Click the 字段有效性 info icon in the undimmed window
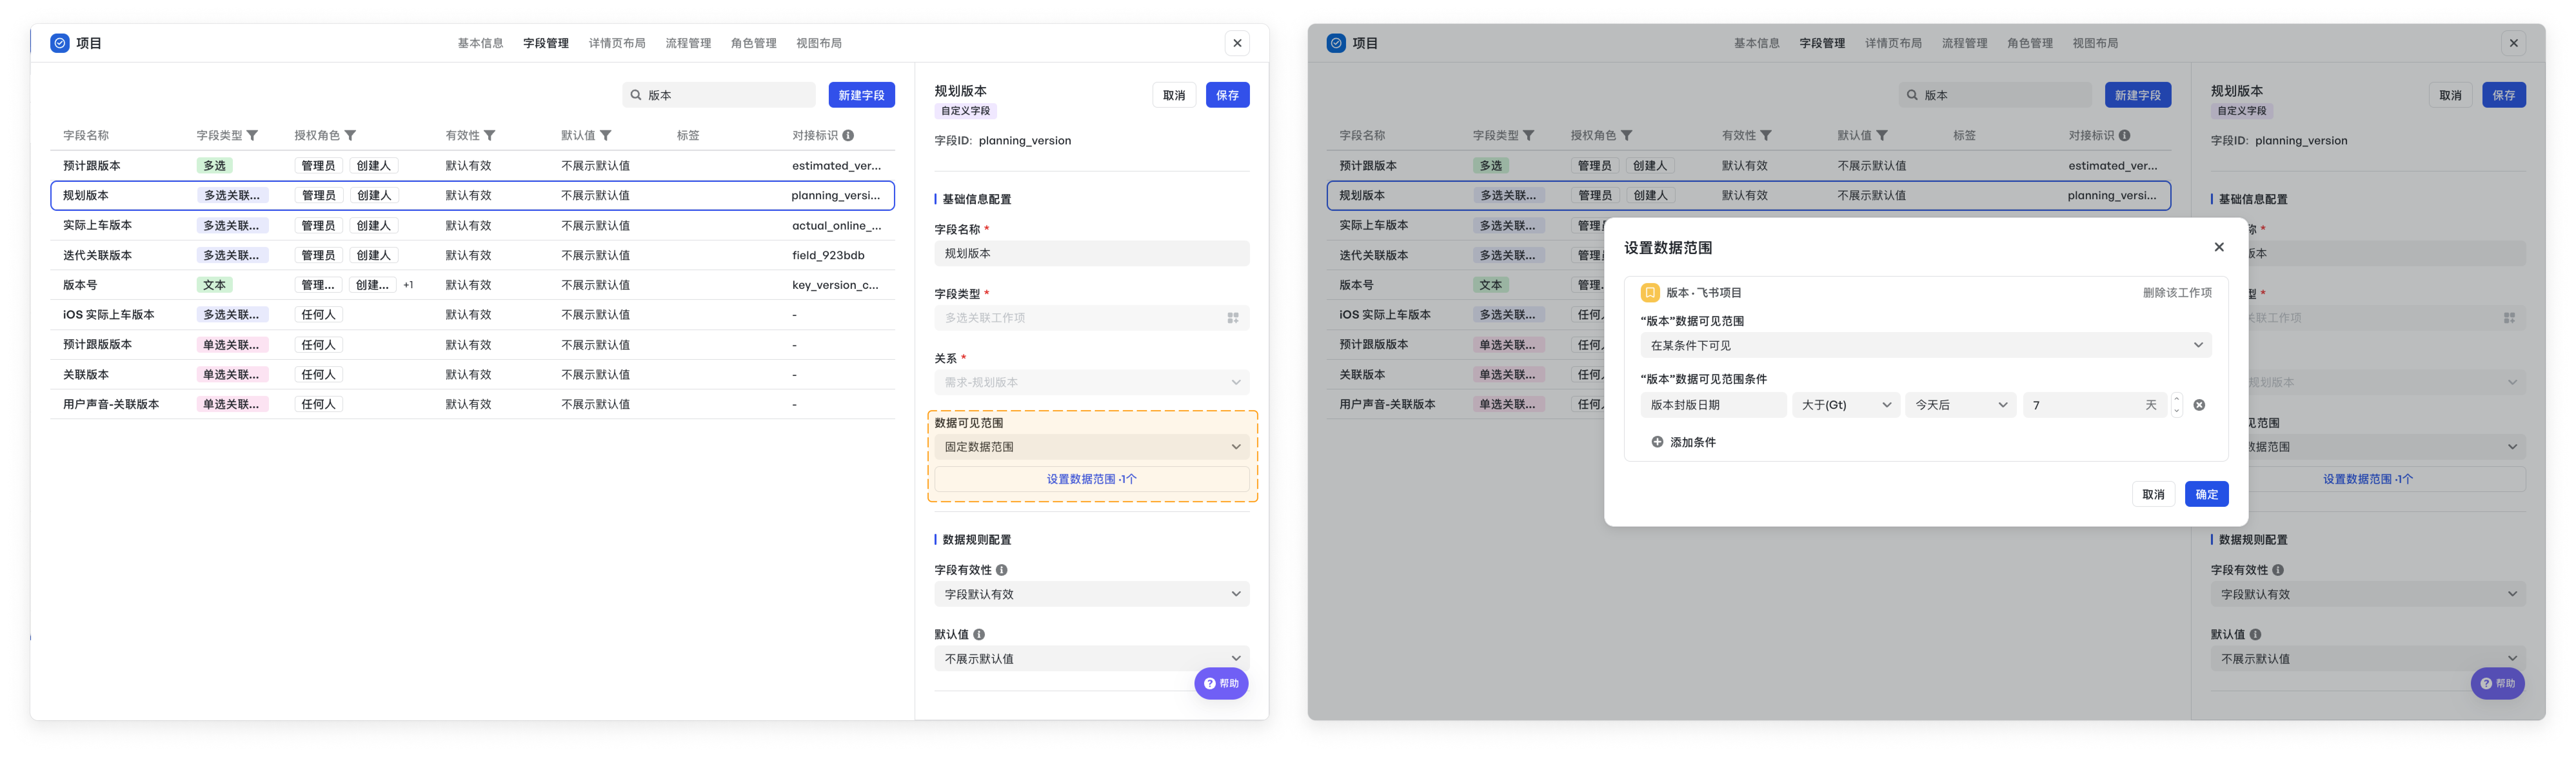 (1001, 570)
